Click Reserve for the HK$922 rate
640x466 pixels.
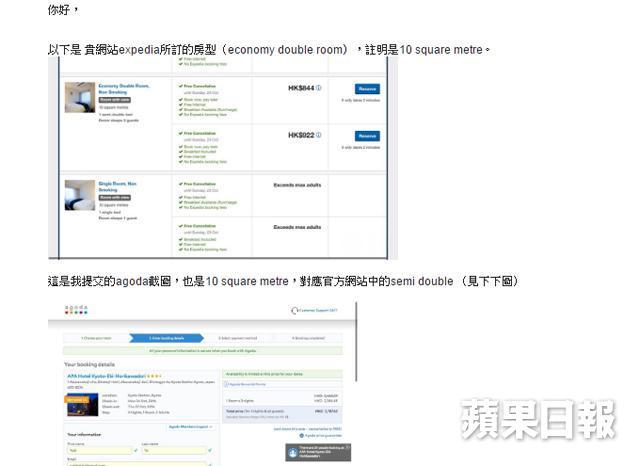[367, 135]
